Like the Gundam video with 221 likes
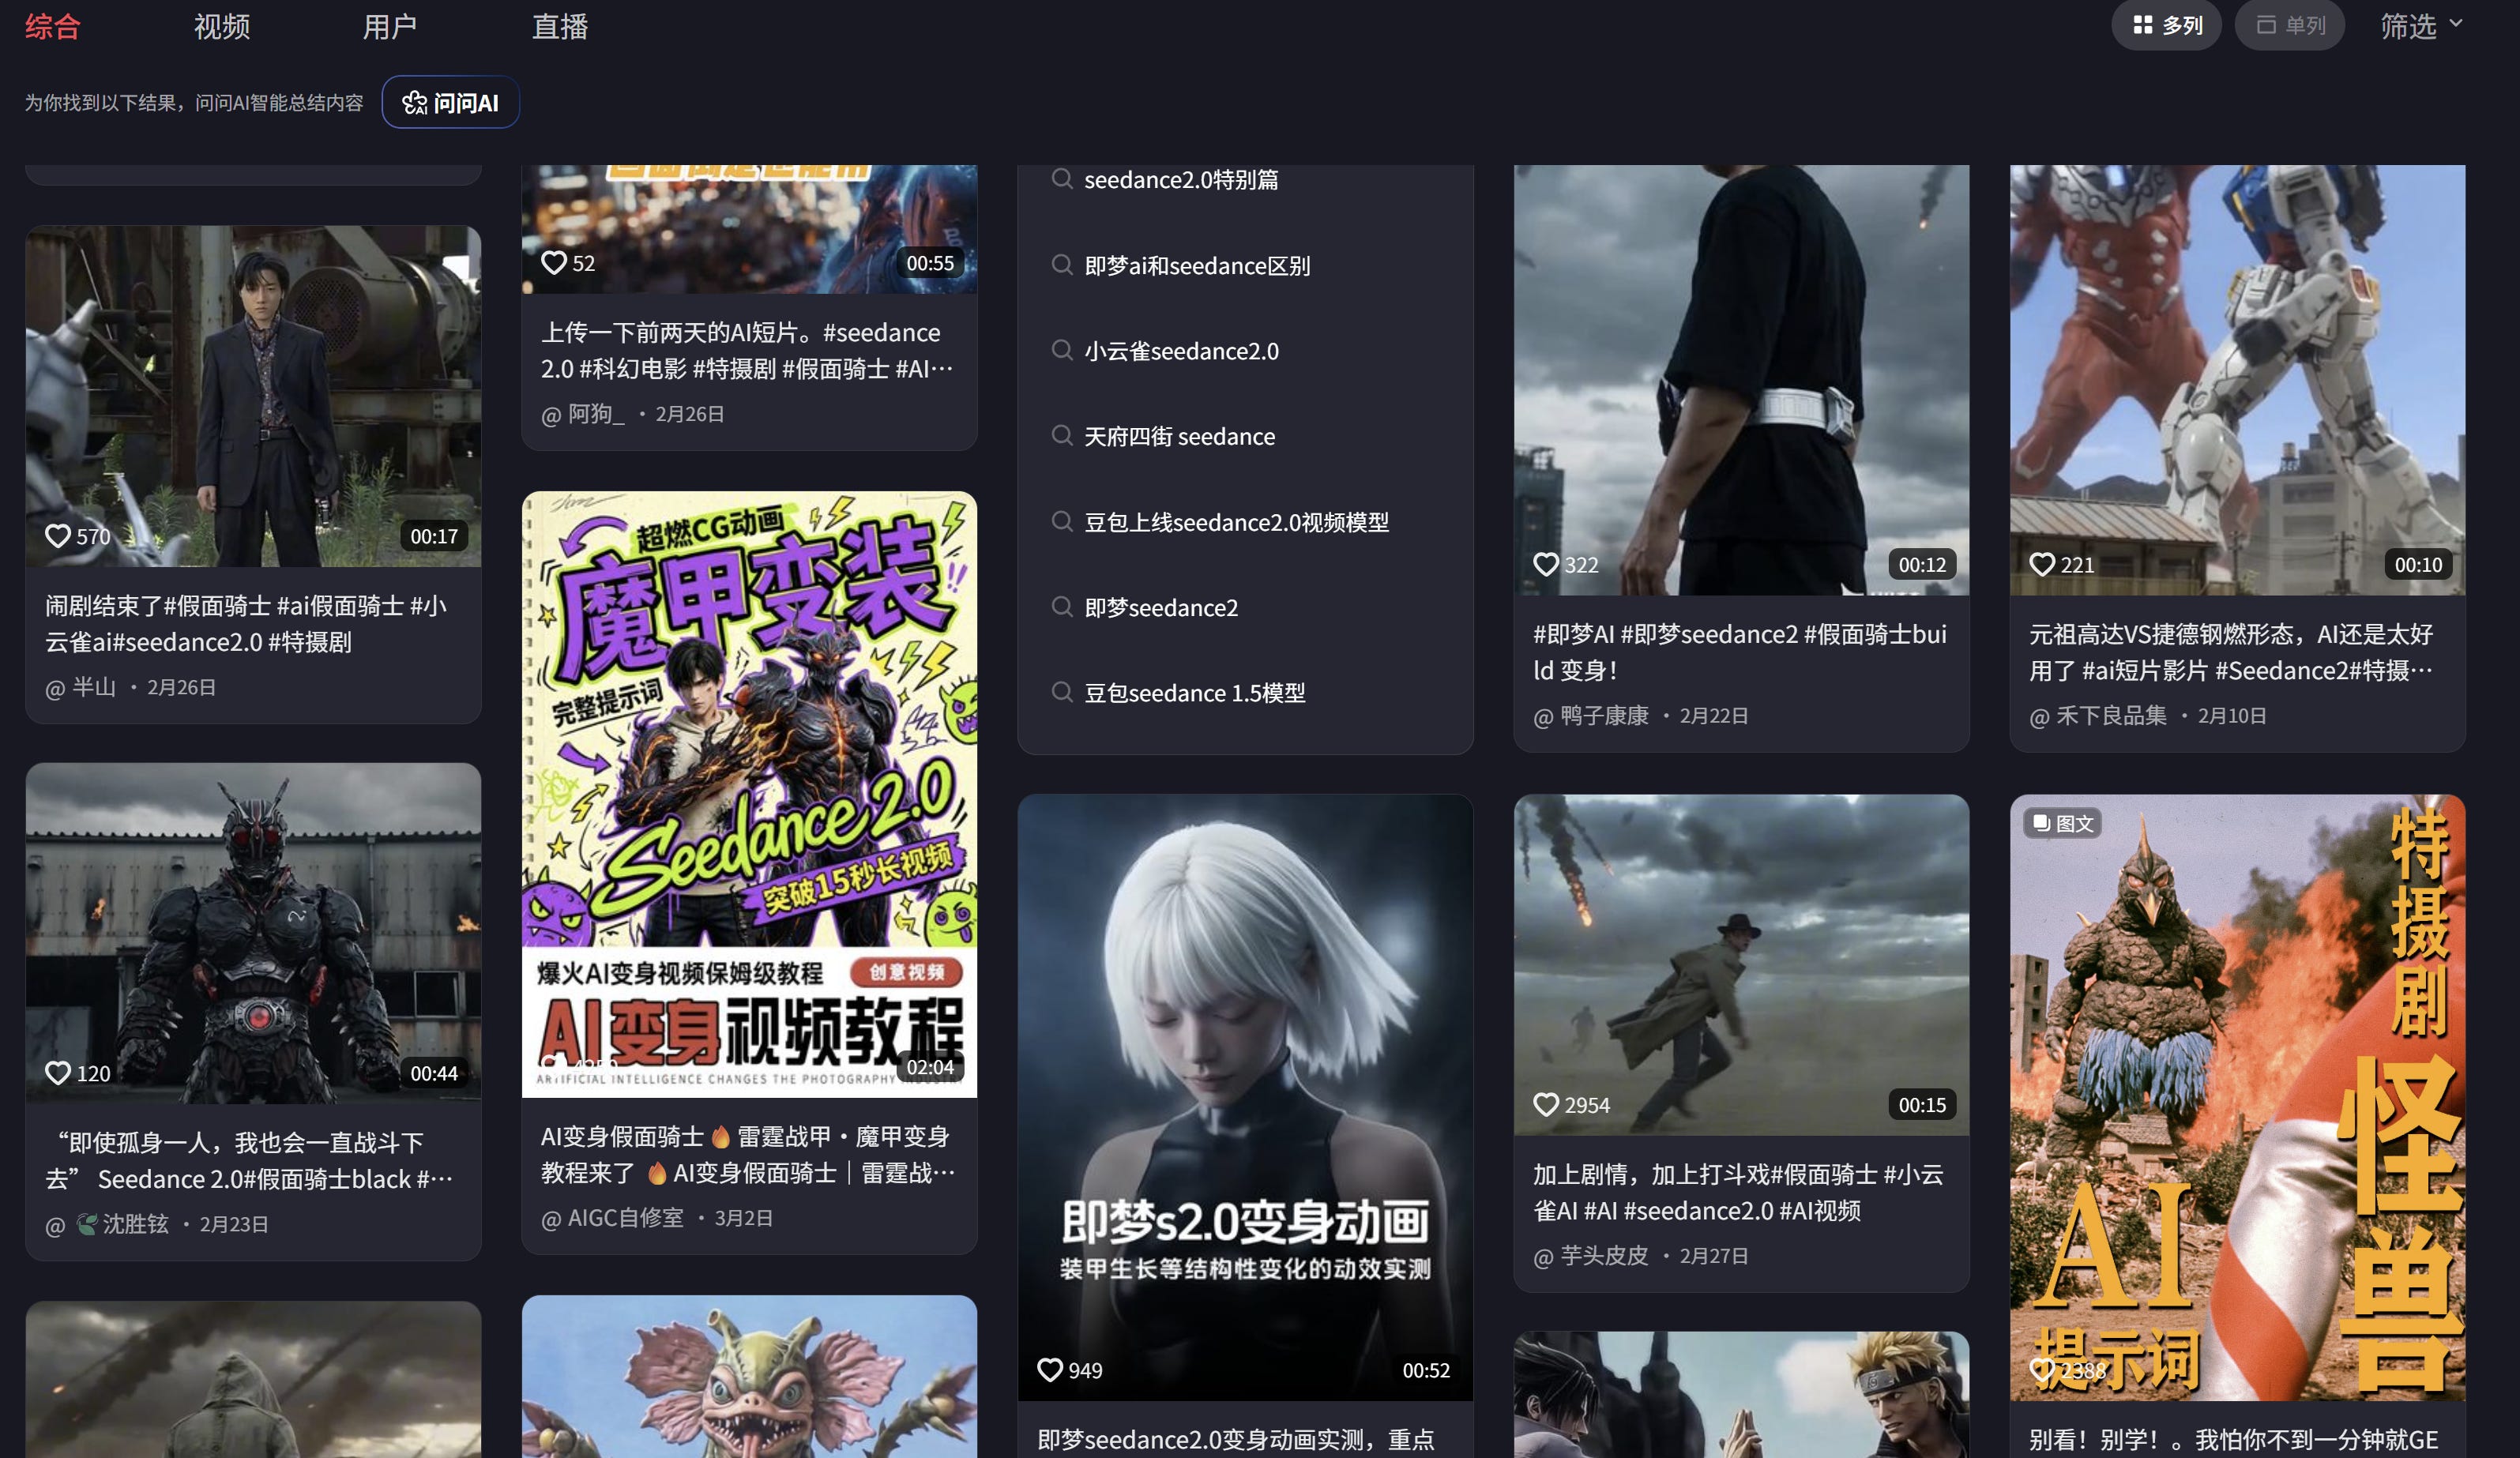 pyautogui.click(x=2042, y=564)
